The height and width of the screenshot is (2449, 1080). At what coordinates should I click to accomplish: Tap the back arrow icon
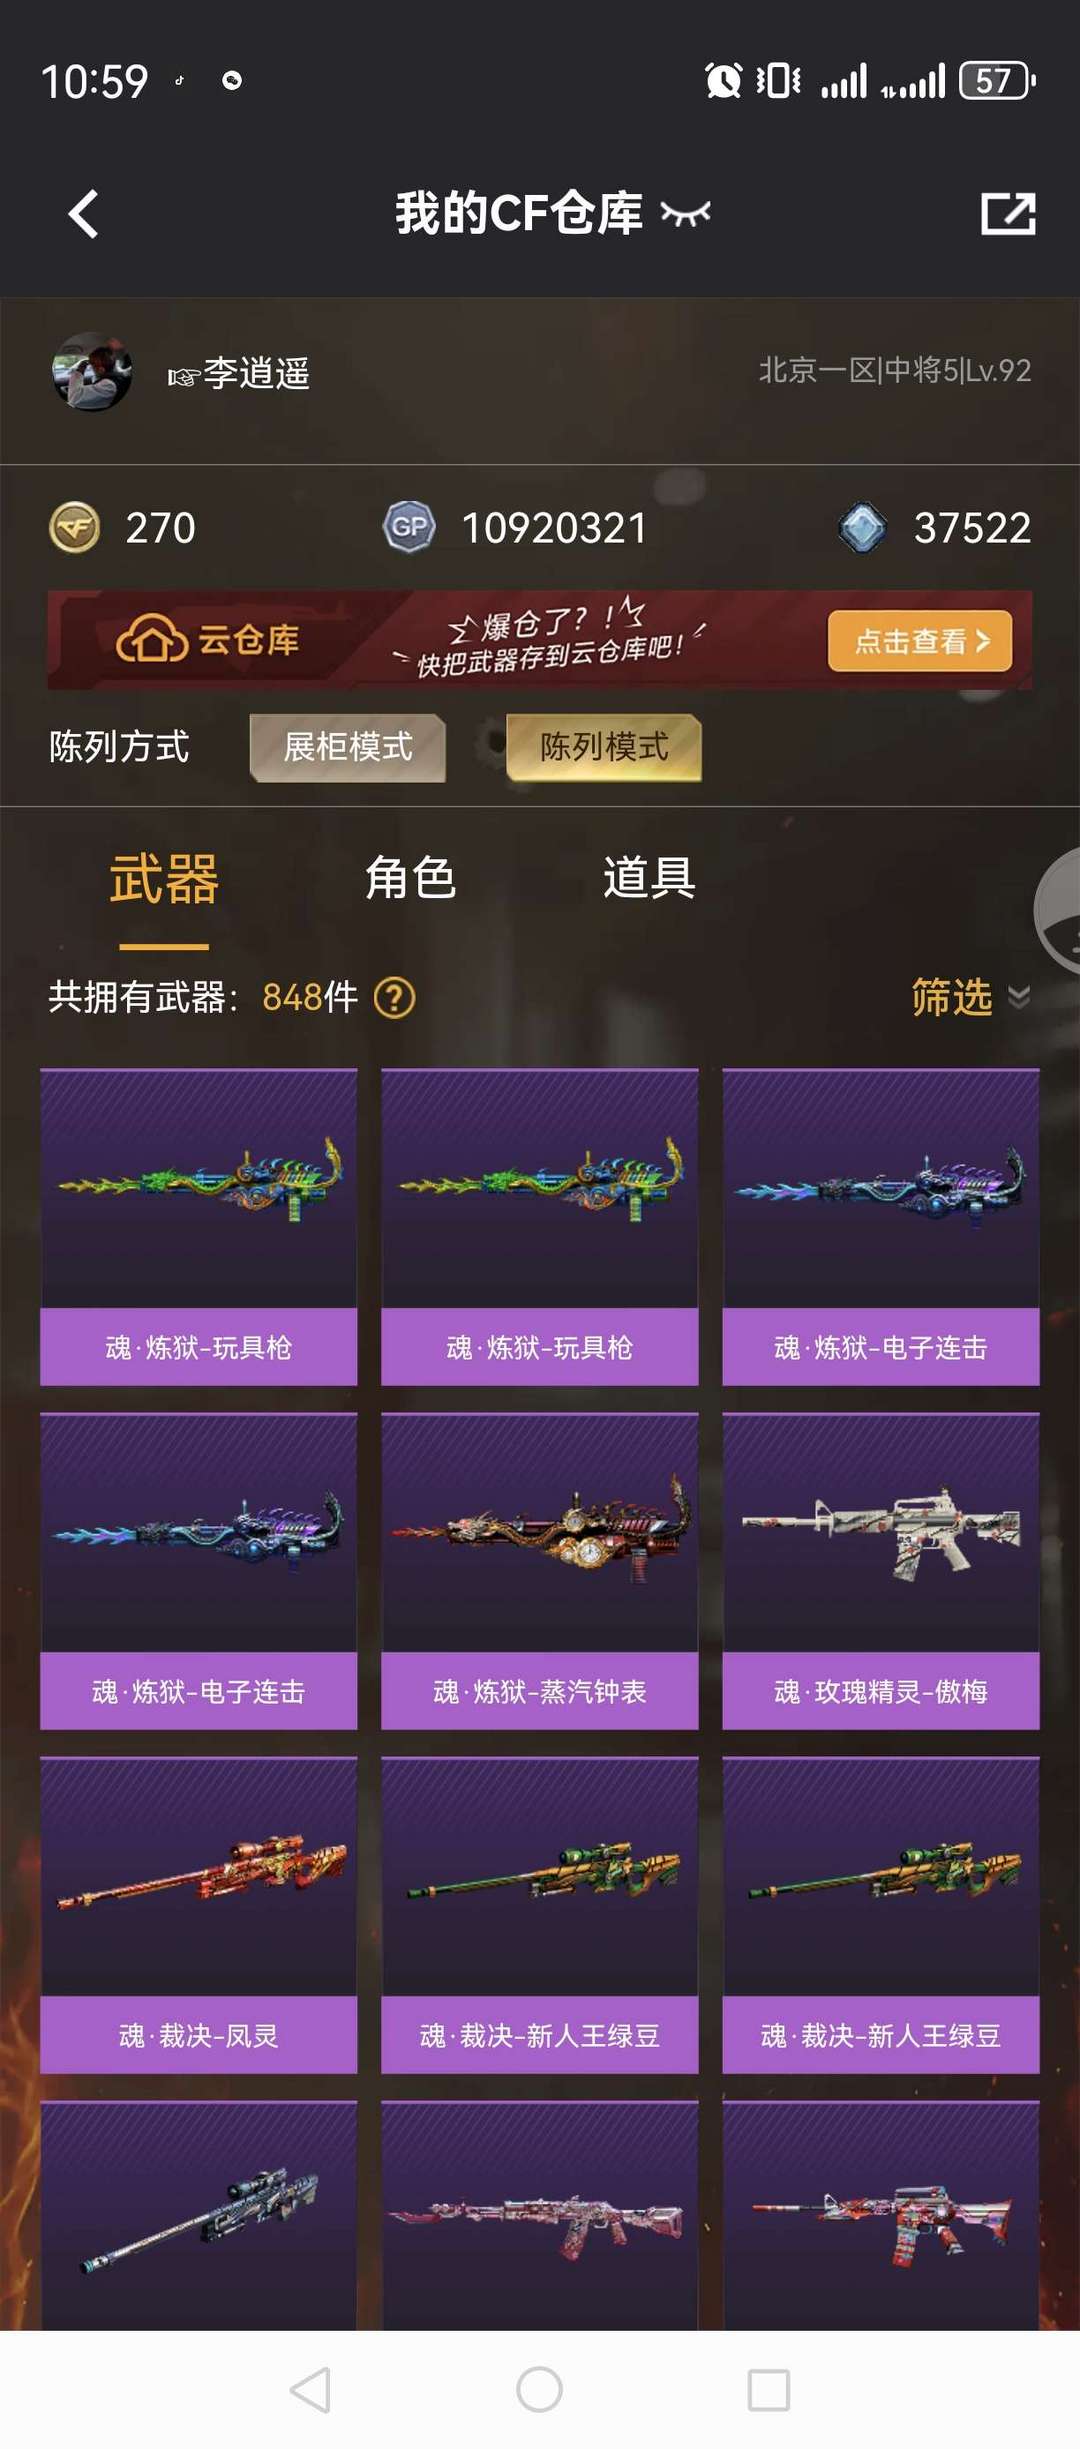(83, 214)
